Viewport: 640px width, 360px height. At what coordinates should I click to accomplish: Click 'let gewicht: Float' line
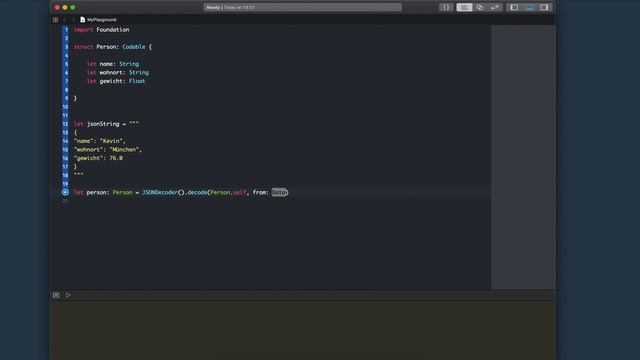[x=116, y=81]
